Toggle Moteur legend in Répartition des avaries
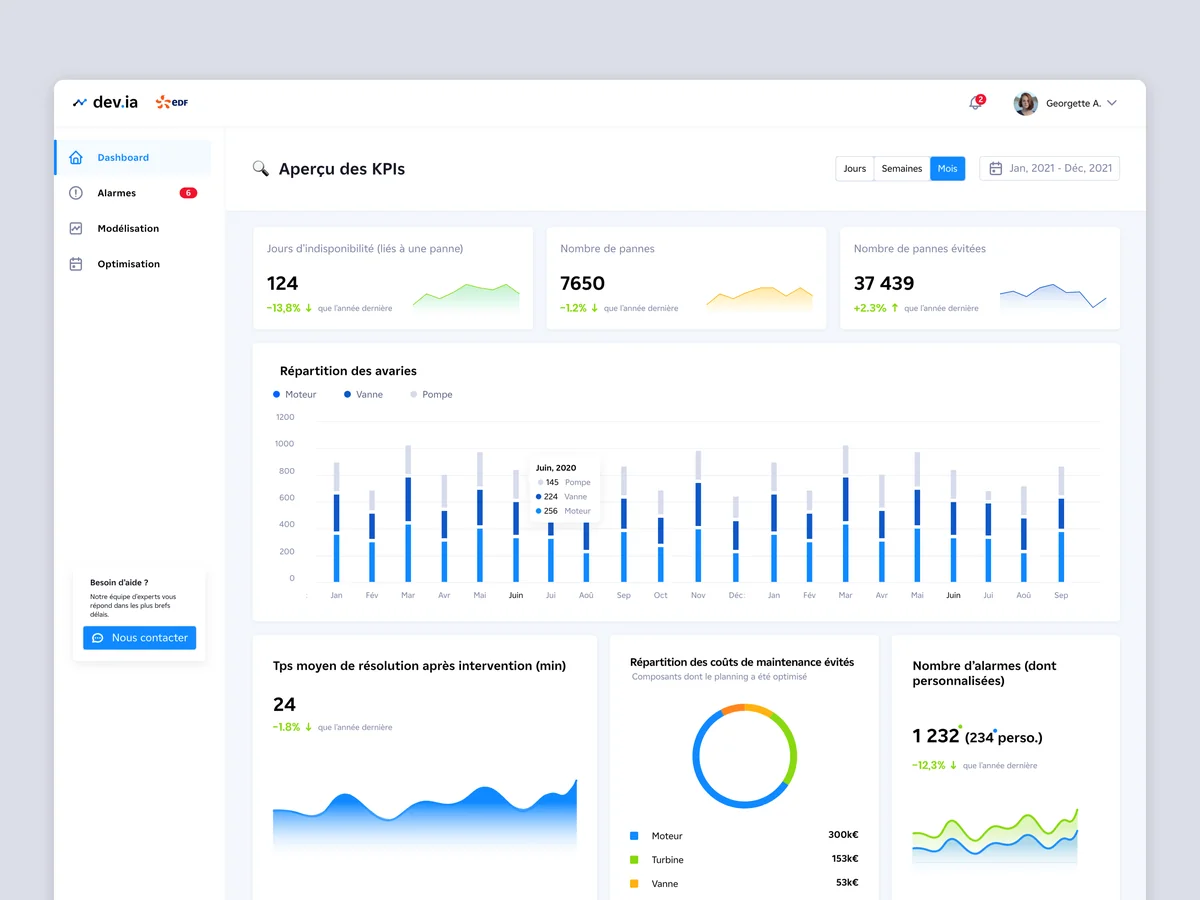 294,394
